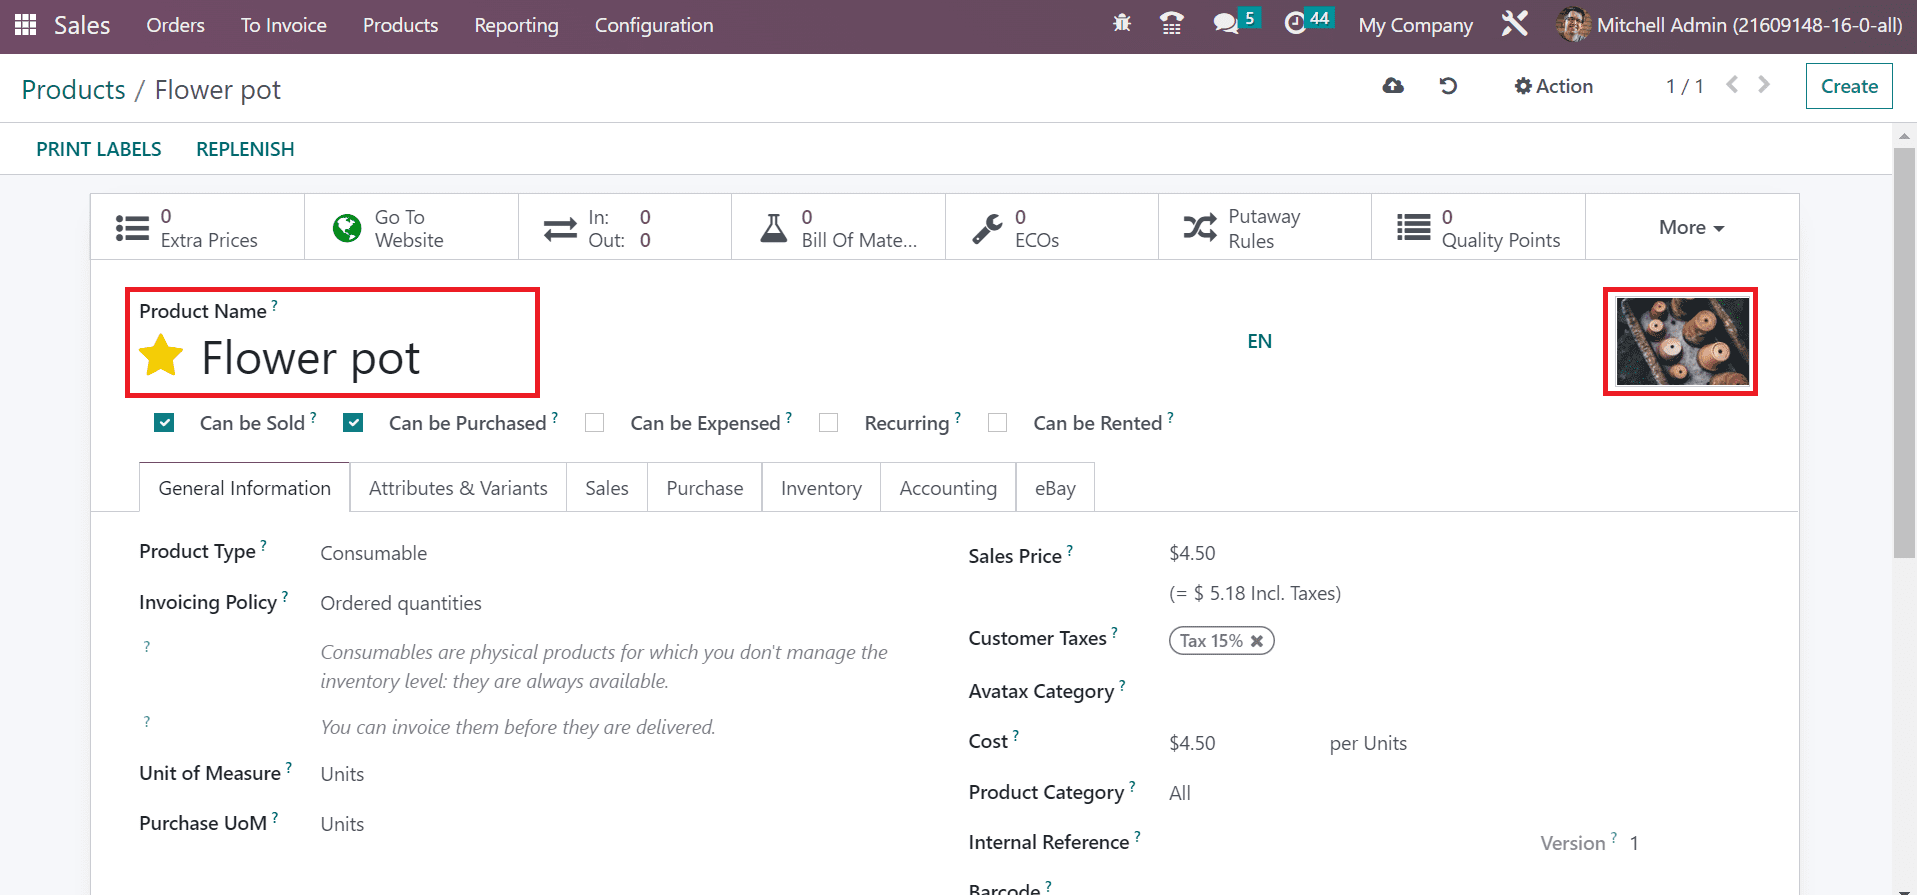Enable the Recurring checkbox
This screenshot has height=895, width=1917.
pyautogui.click(x=829, y=423)
